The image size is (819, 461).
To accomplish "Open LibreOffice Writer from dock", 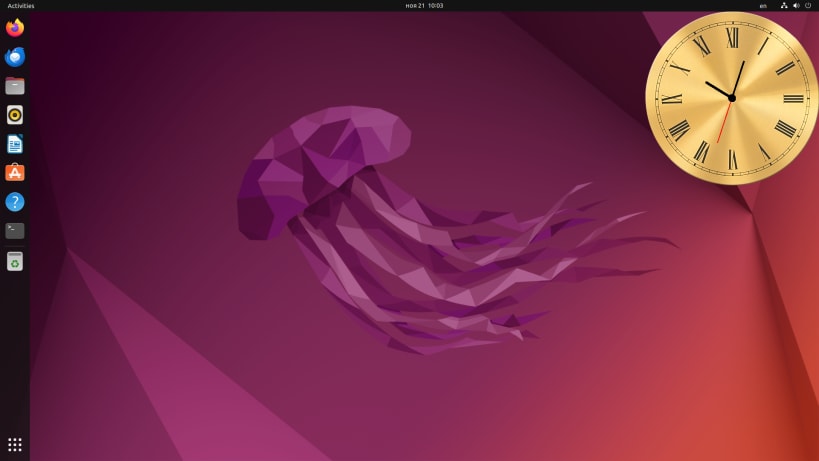I will click(x=15, y=144).
